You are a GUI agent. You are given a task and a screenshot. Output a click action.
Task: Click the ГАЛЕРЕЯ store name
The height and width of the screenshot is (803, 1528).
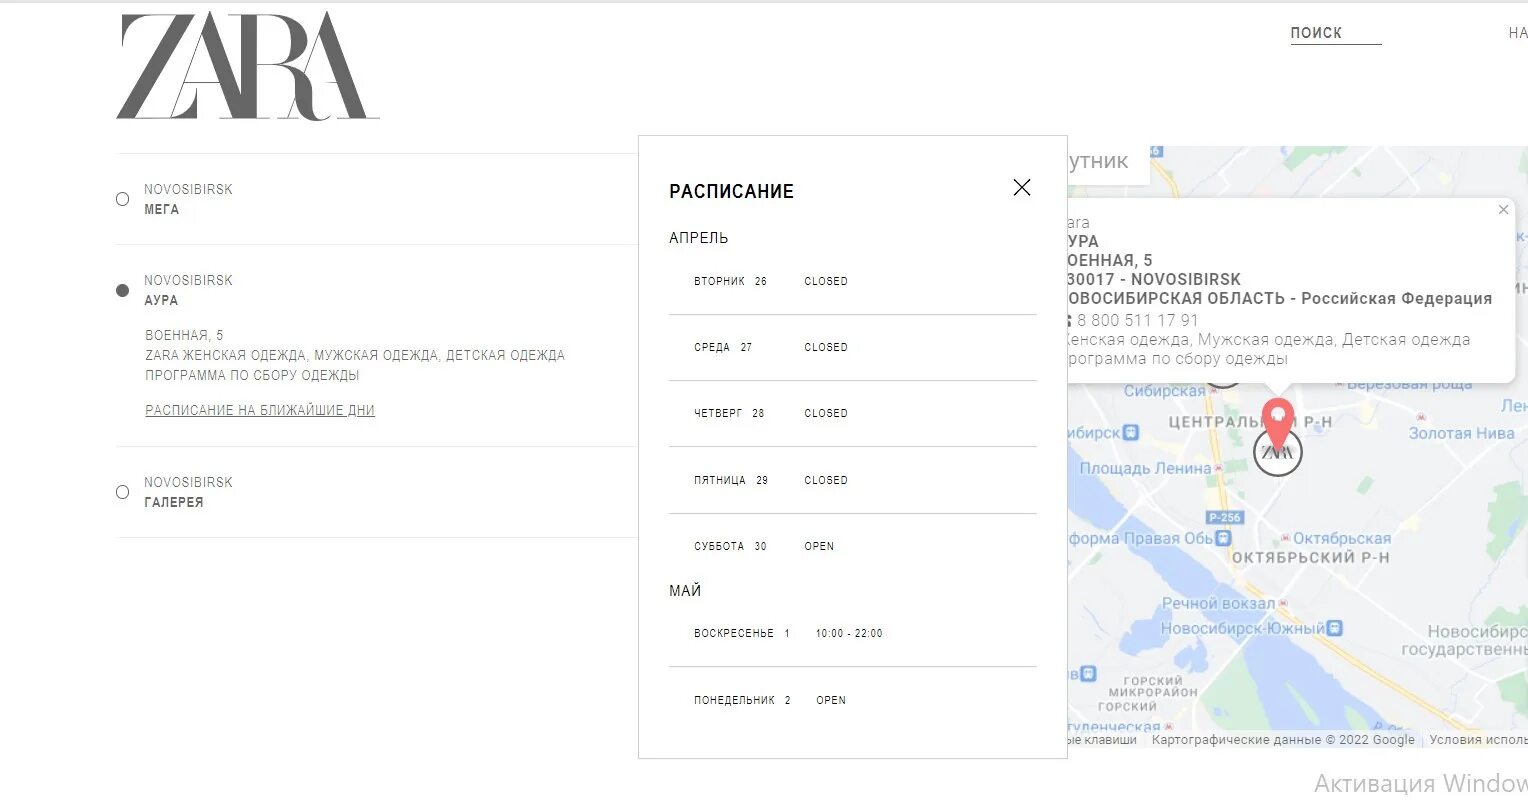(174, 503)
